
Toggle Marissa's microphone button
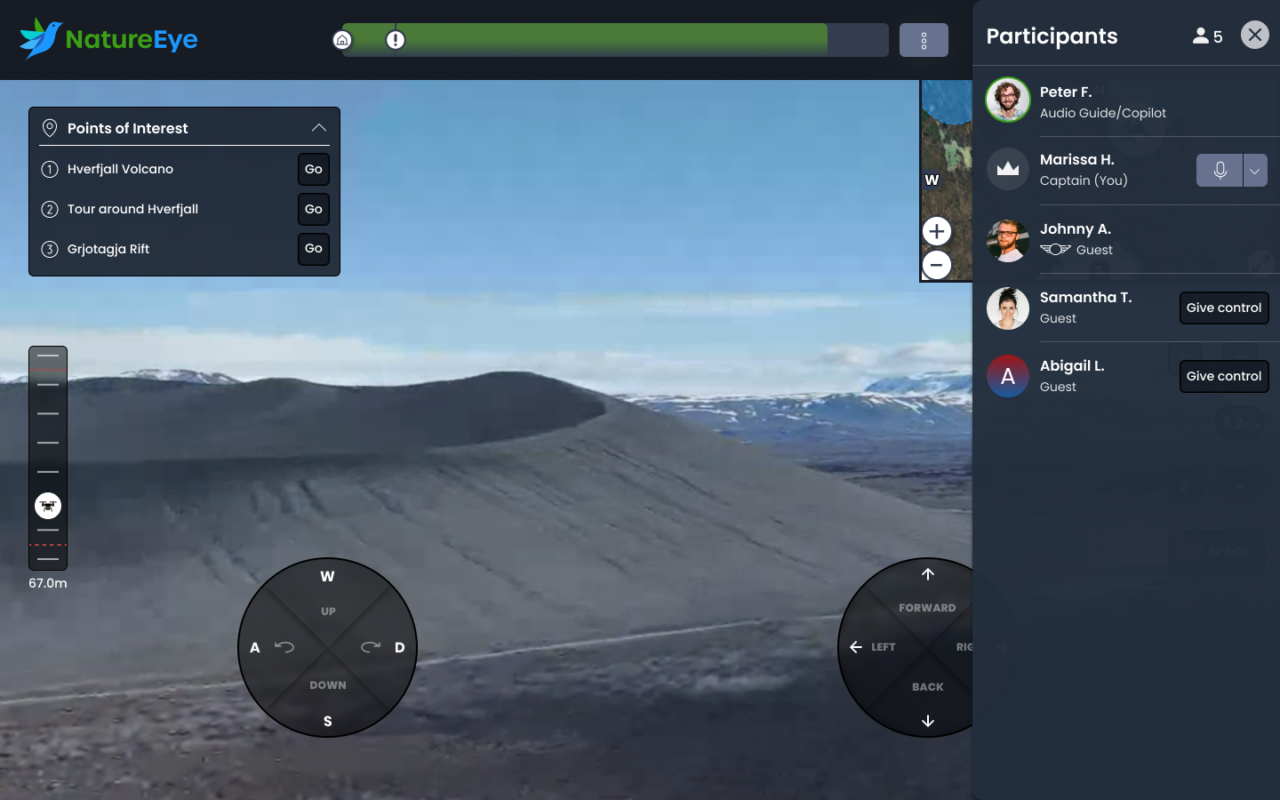[1220, 170]
